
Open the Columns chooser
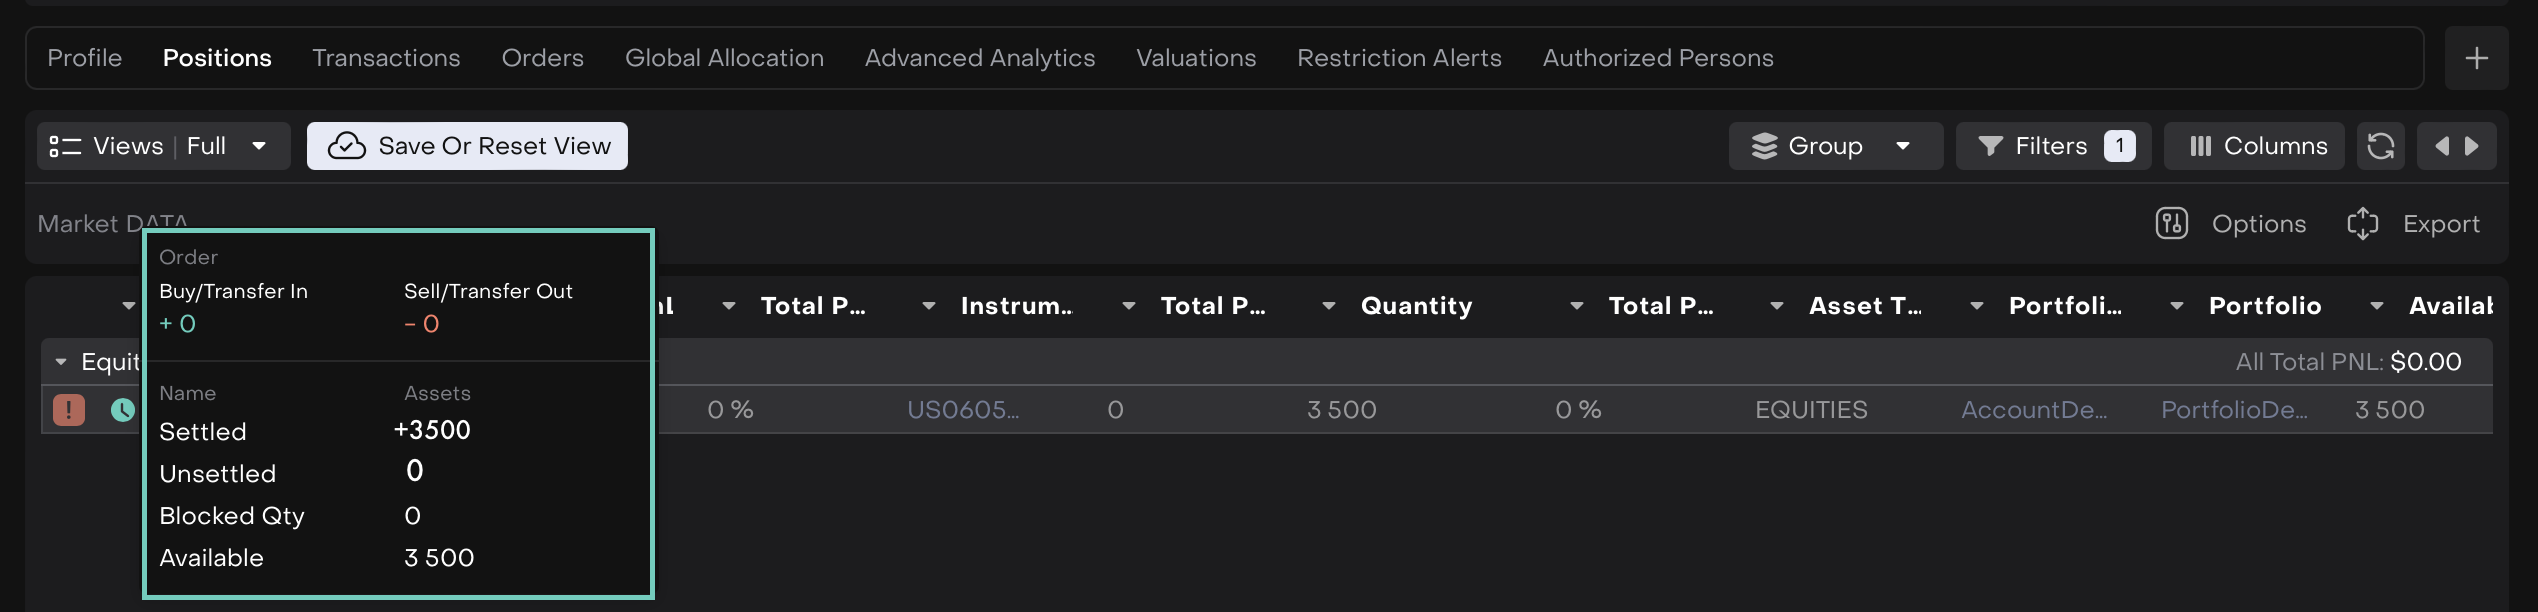point(2254,146)
